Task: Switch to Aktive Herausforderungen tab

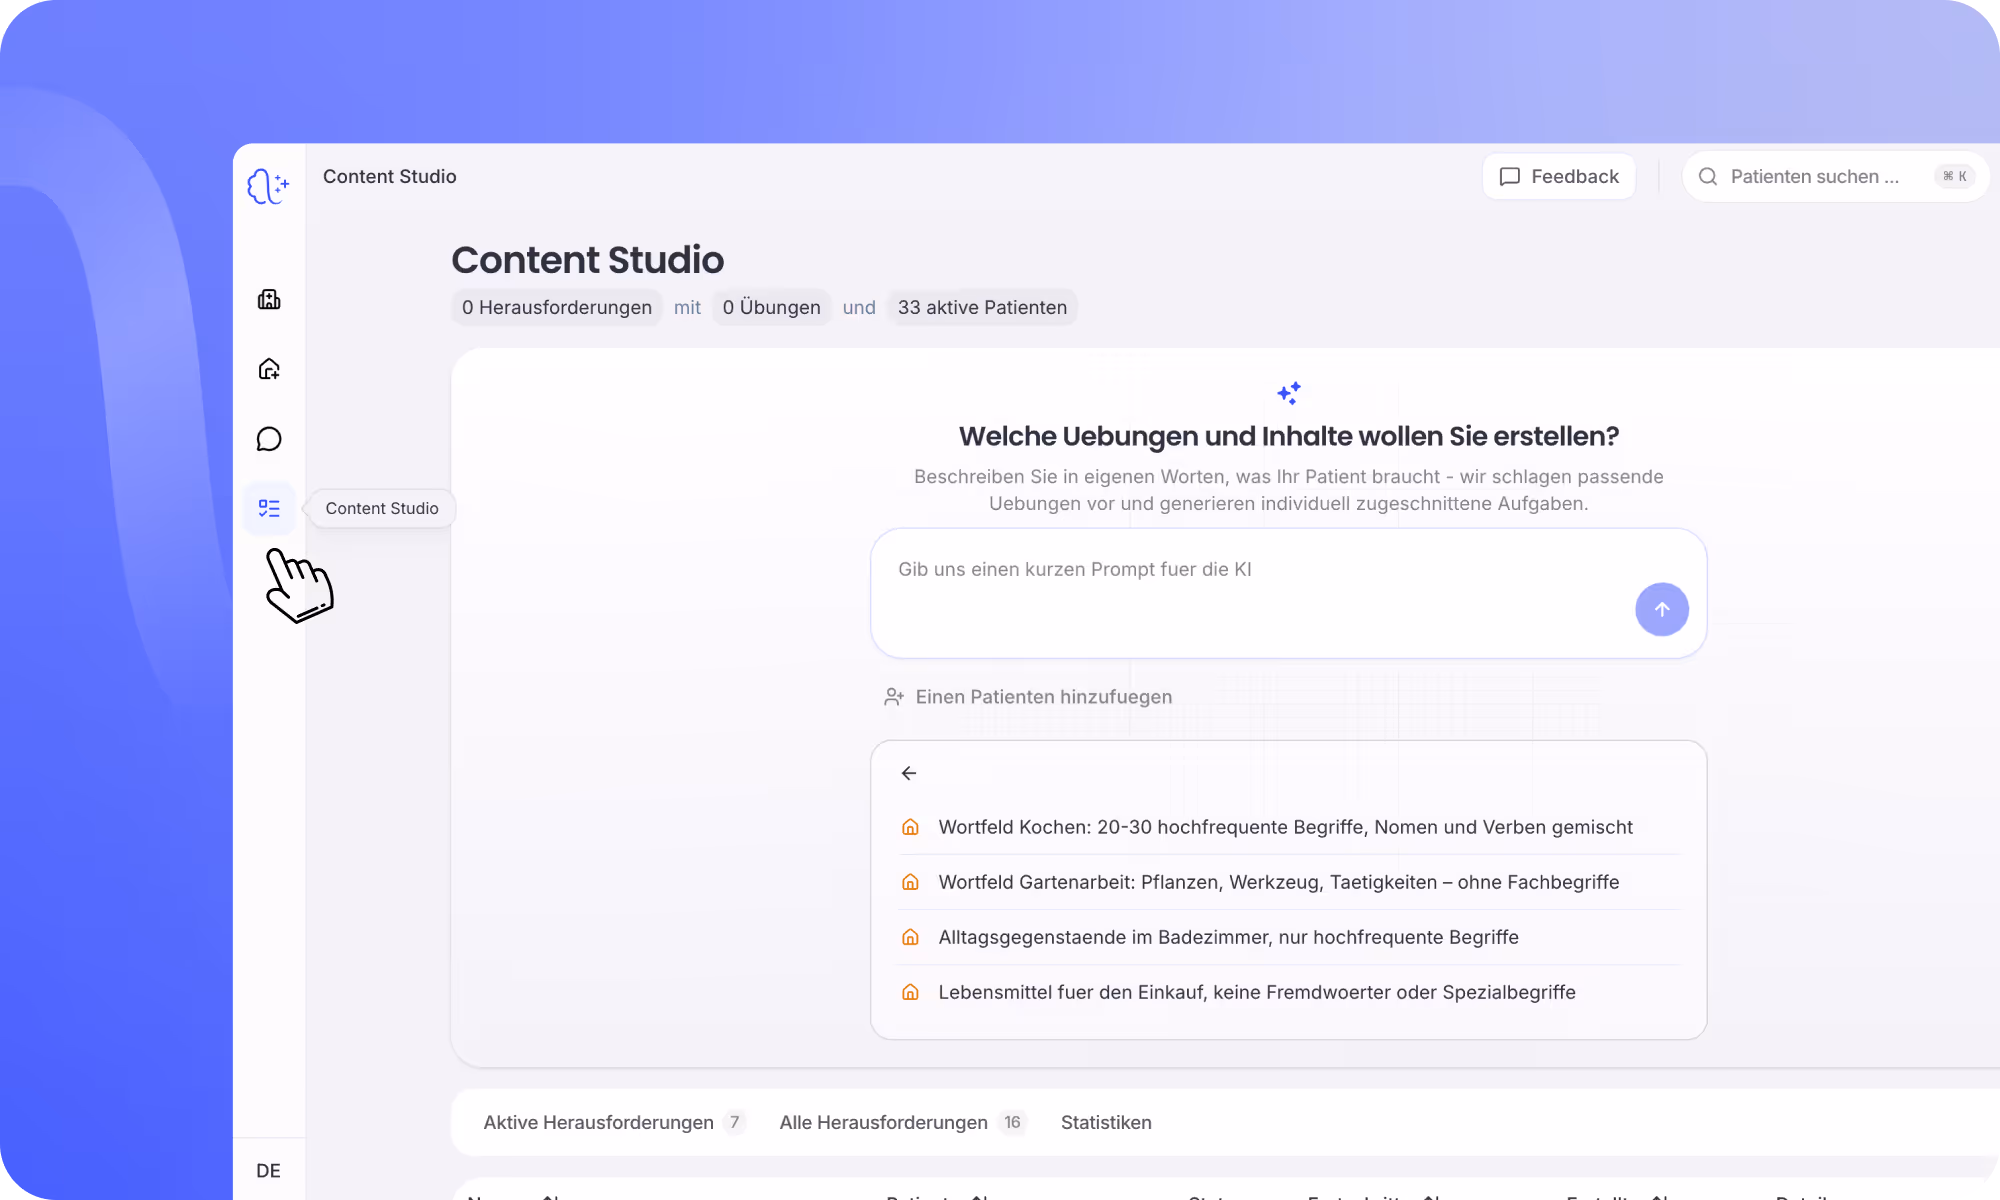Action: 599,1122
